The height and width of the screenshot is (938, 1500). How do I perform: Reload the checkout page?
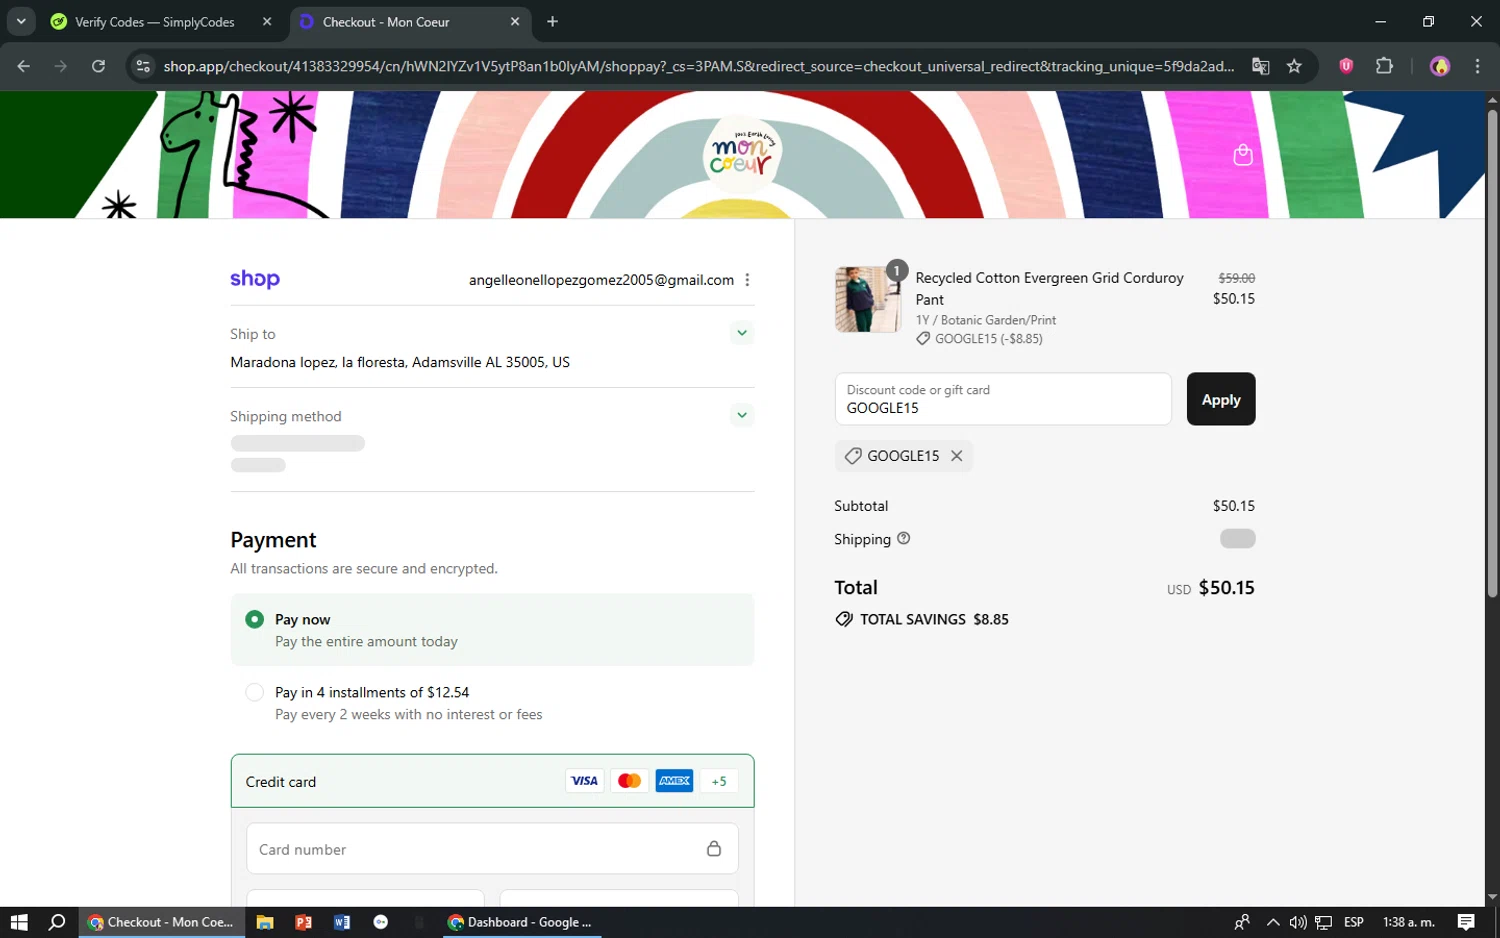98,66
